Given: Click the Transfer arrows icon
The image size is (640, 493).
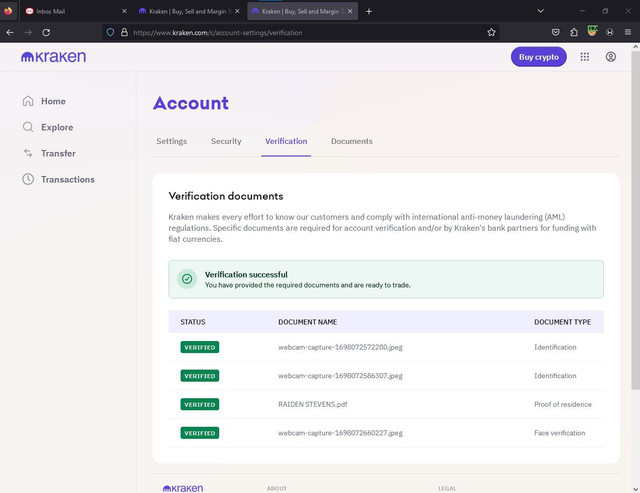Looking at the screenshot, I should [x=28, y=153].
